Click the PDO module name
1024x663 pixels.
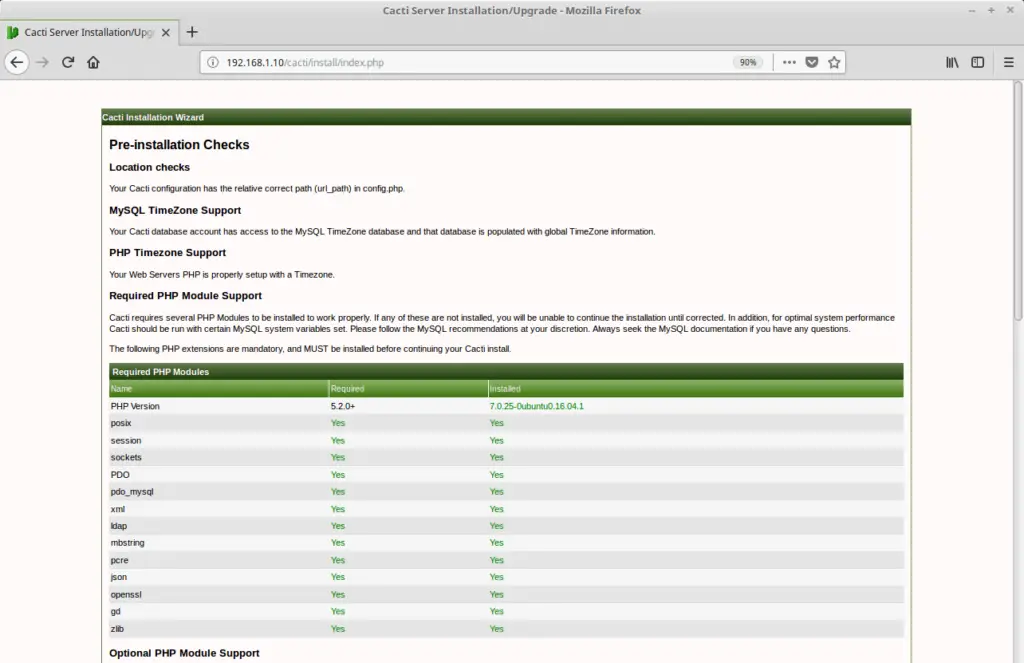pos(120,475)
